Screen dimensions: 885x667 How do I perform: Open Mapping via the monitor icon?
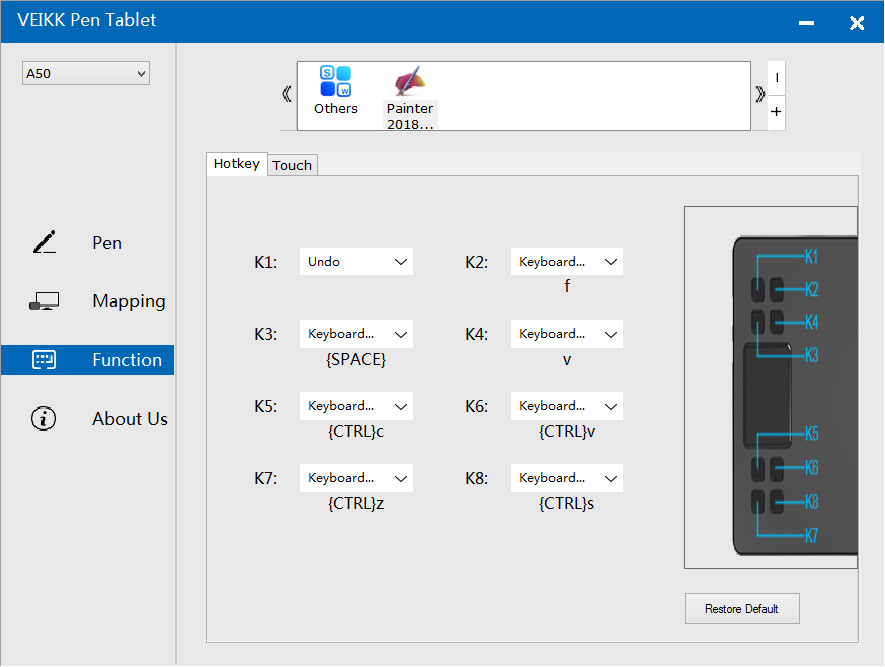[x=44, y=301]
